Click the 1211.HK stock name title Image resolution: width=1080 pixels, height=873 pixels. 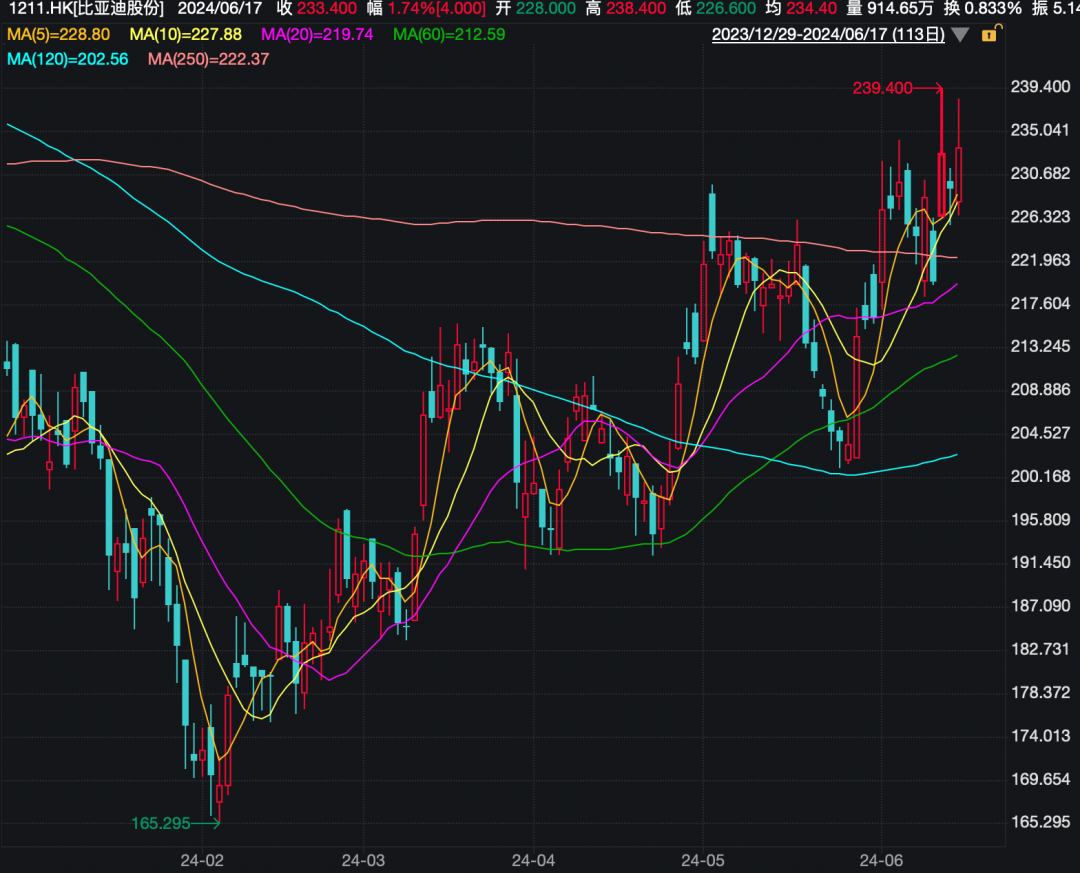[x=86, y=9]
